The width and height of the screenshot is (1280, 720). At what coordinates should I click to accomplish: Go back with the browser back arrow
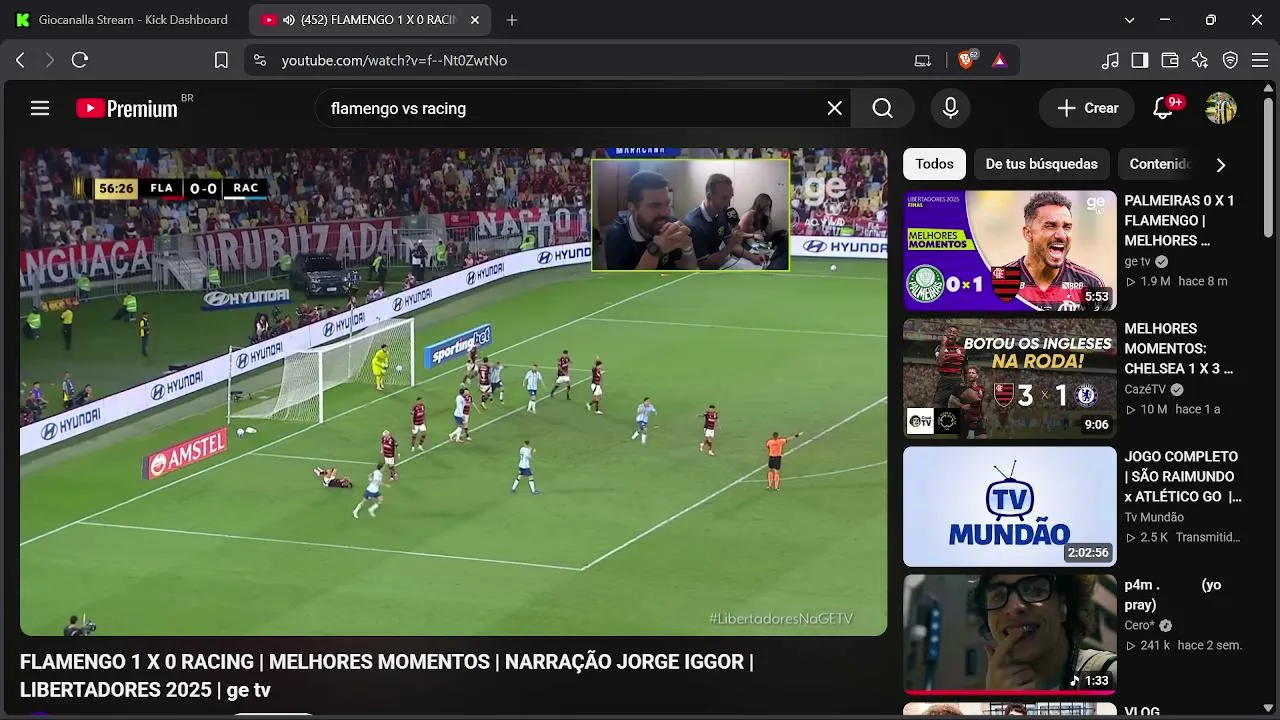point(20,60)
